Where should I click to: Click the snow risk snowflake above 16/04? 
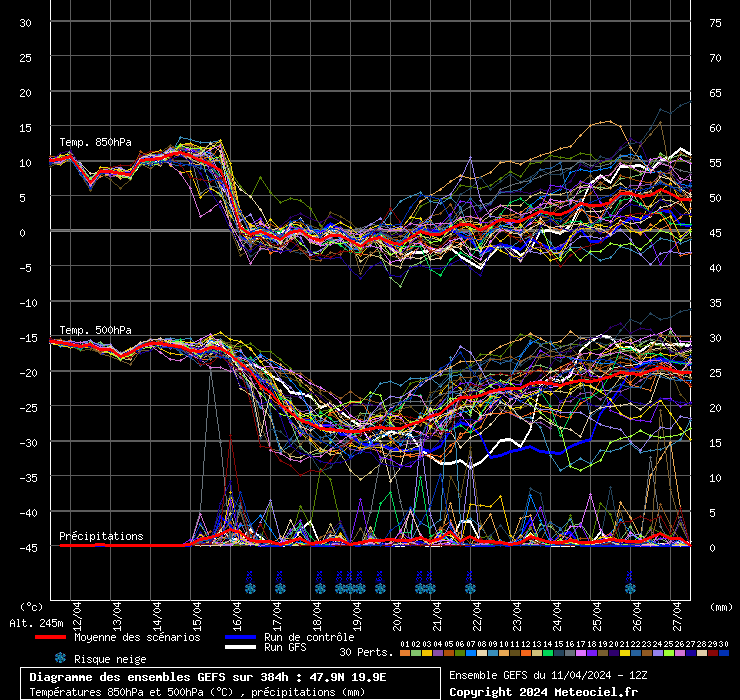click(250, 588)
